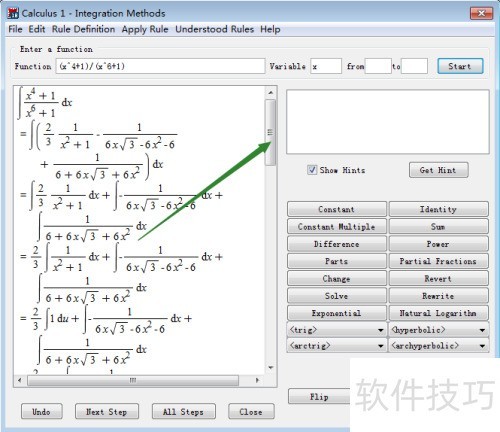Open the Edit menu
500x432 pixels.
[x=37, y=29]
